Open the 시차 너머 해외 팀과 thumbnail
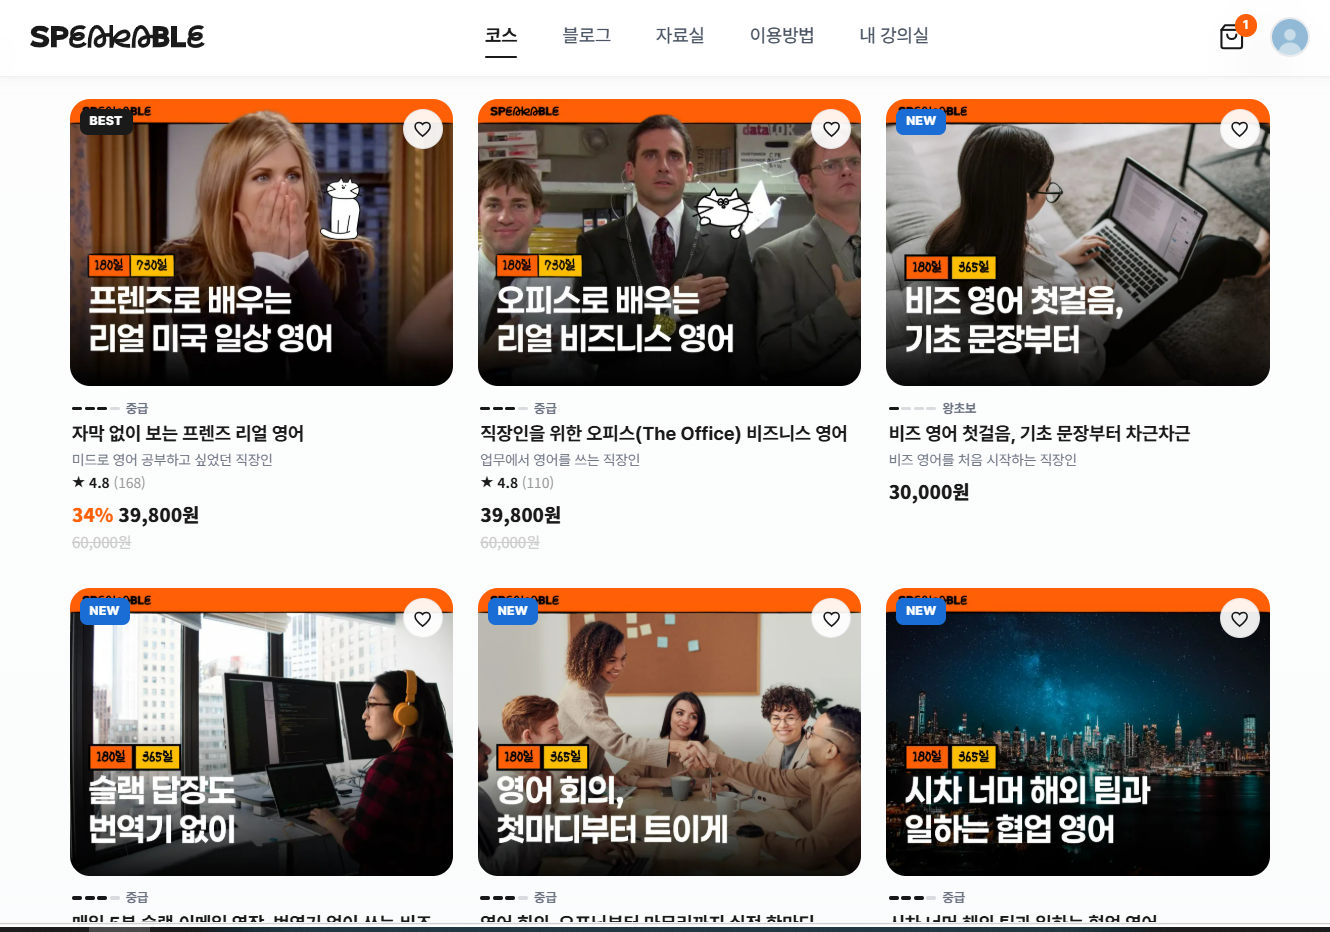The image size is (1330, 932). pos(1078,732)
